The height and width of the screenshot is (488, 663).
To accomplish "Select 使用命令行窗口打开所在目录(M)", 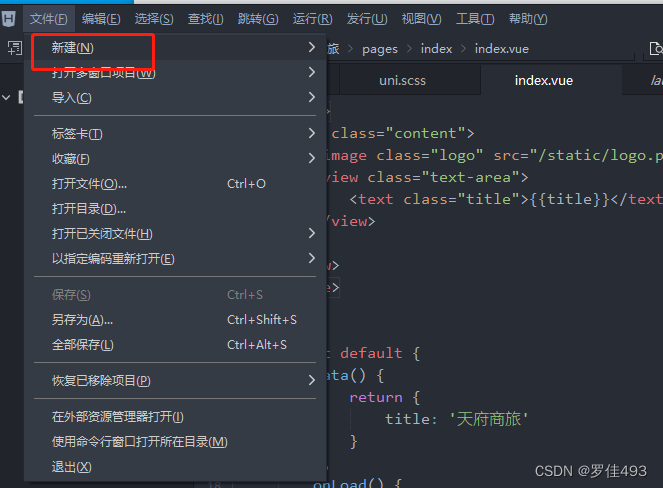I will click(140, 442).
